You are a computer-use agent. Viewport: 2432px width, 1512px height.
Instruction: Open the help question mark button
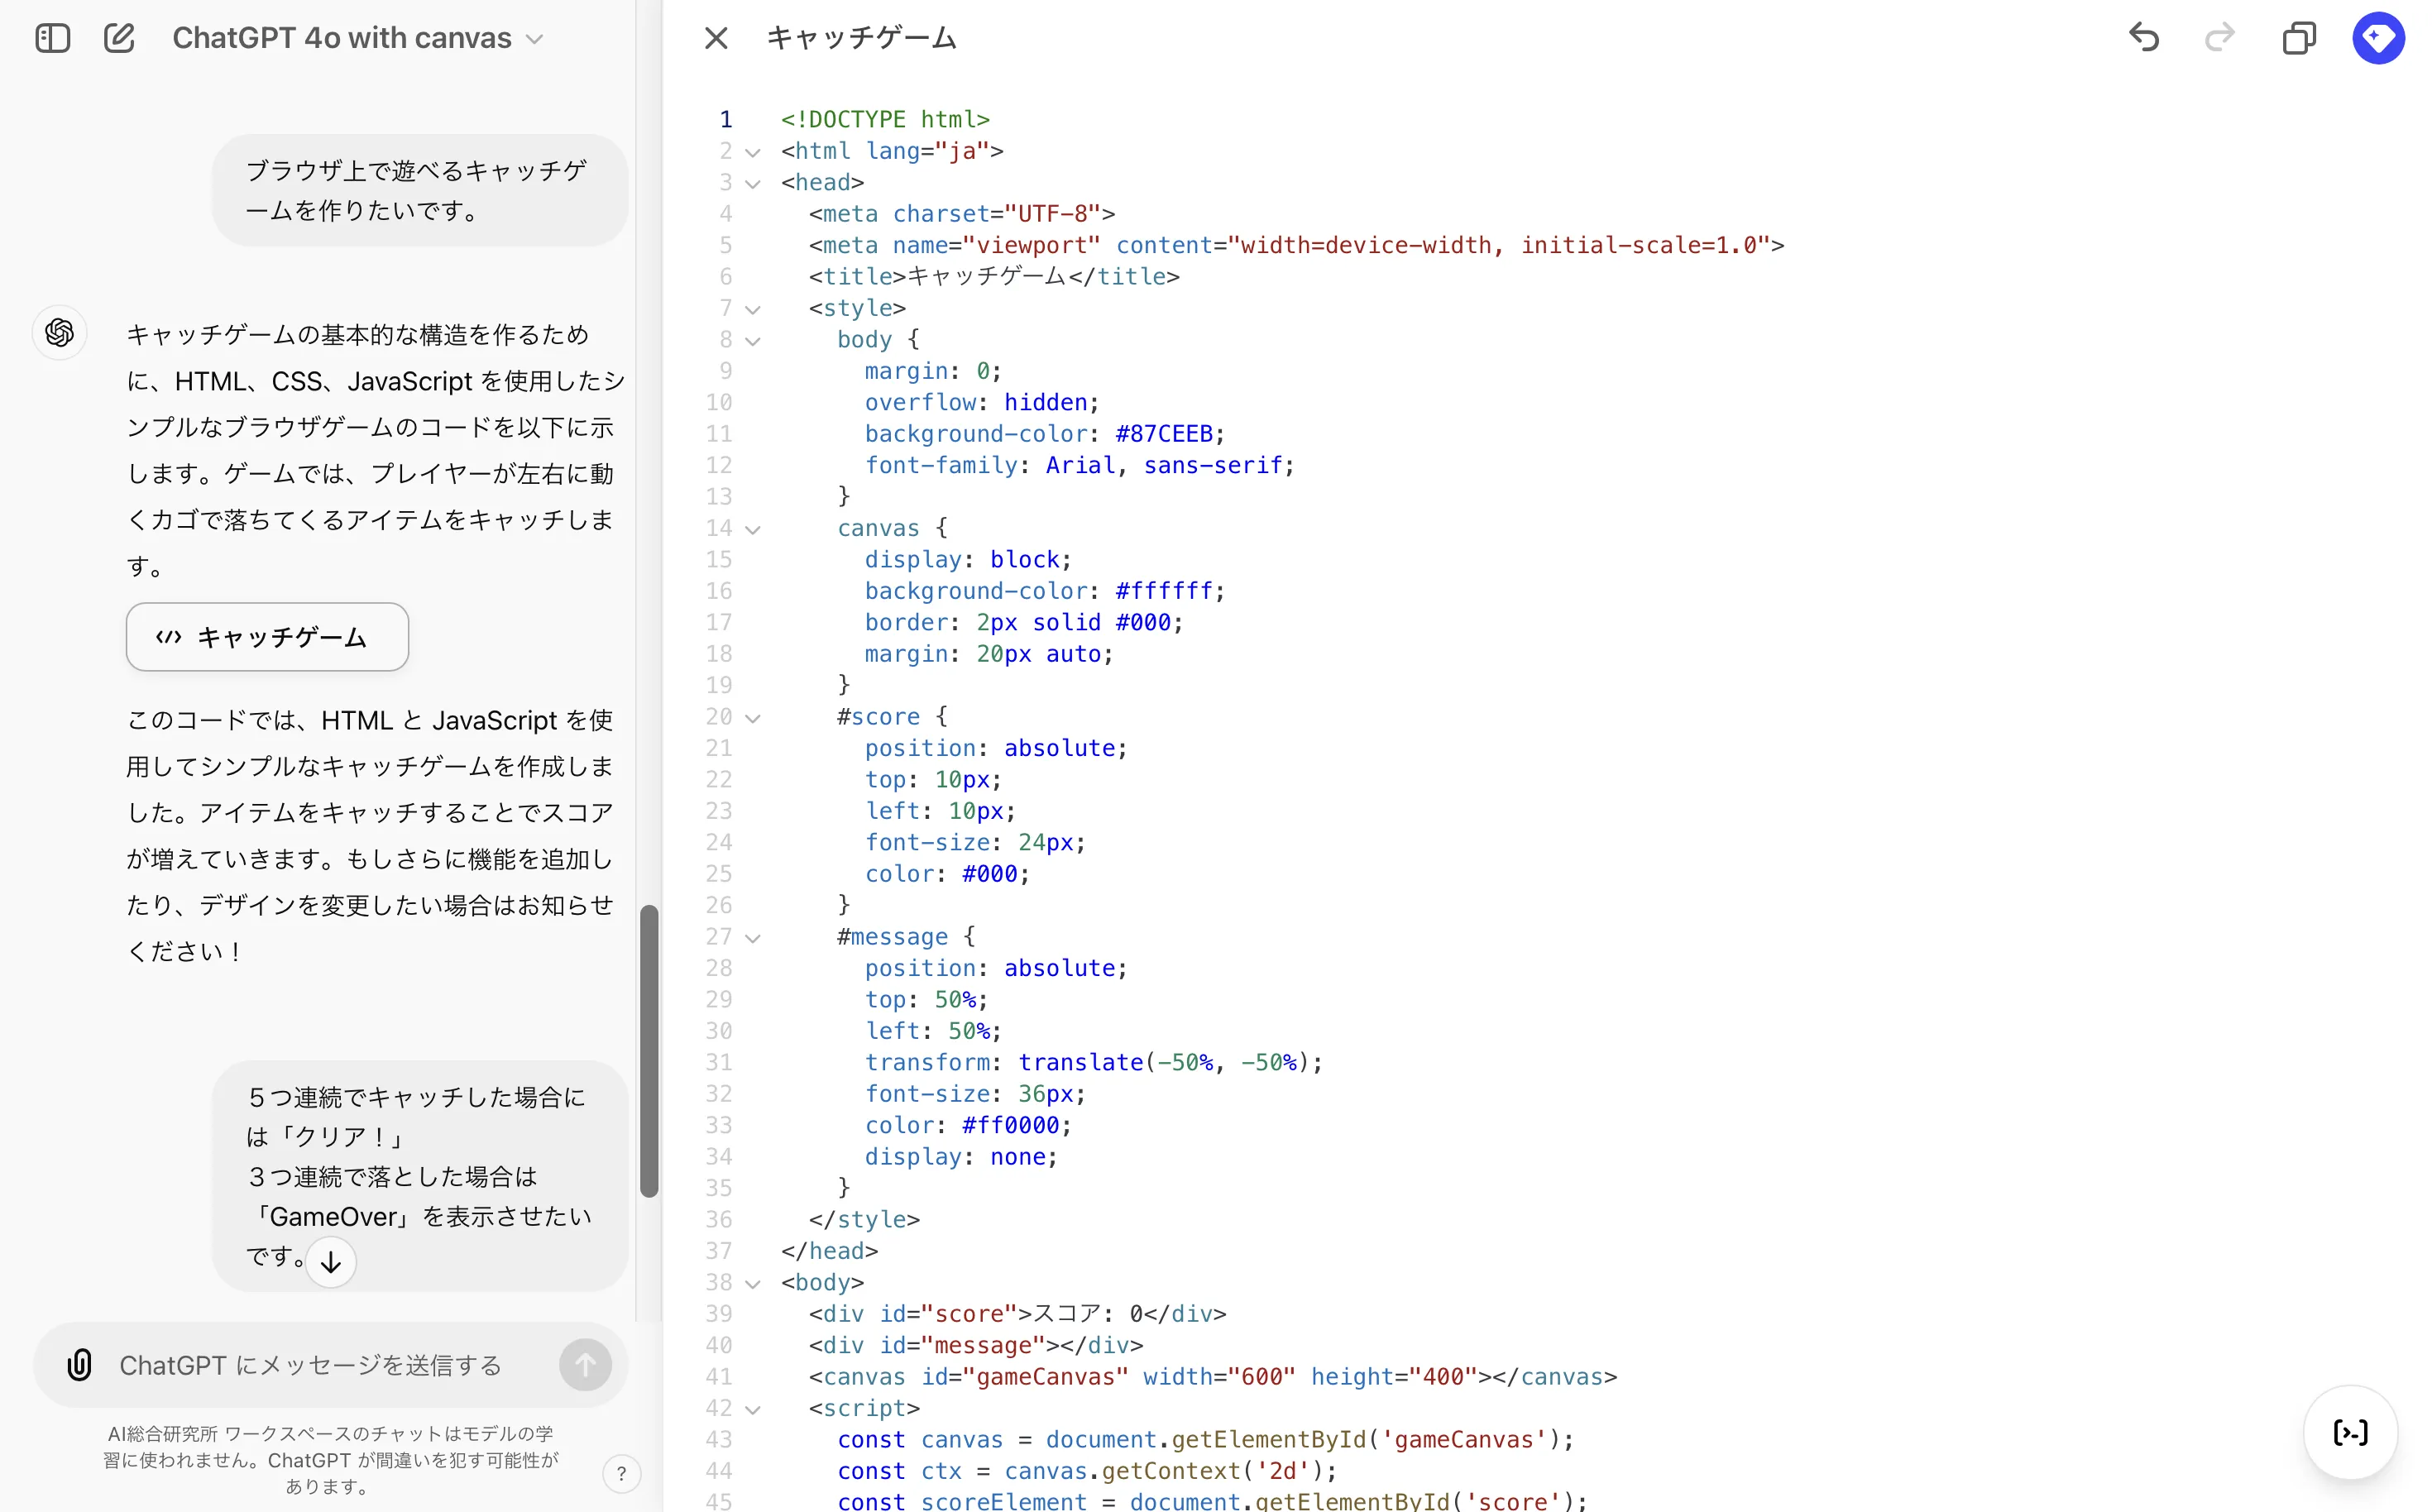621,1473
